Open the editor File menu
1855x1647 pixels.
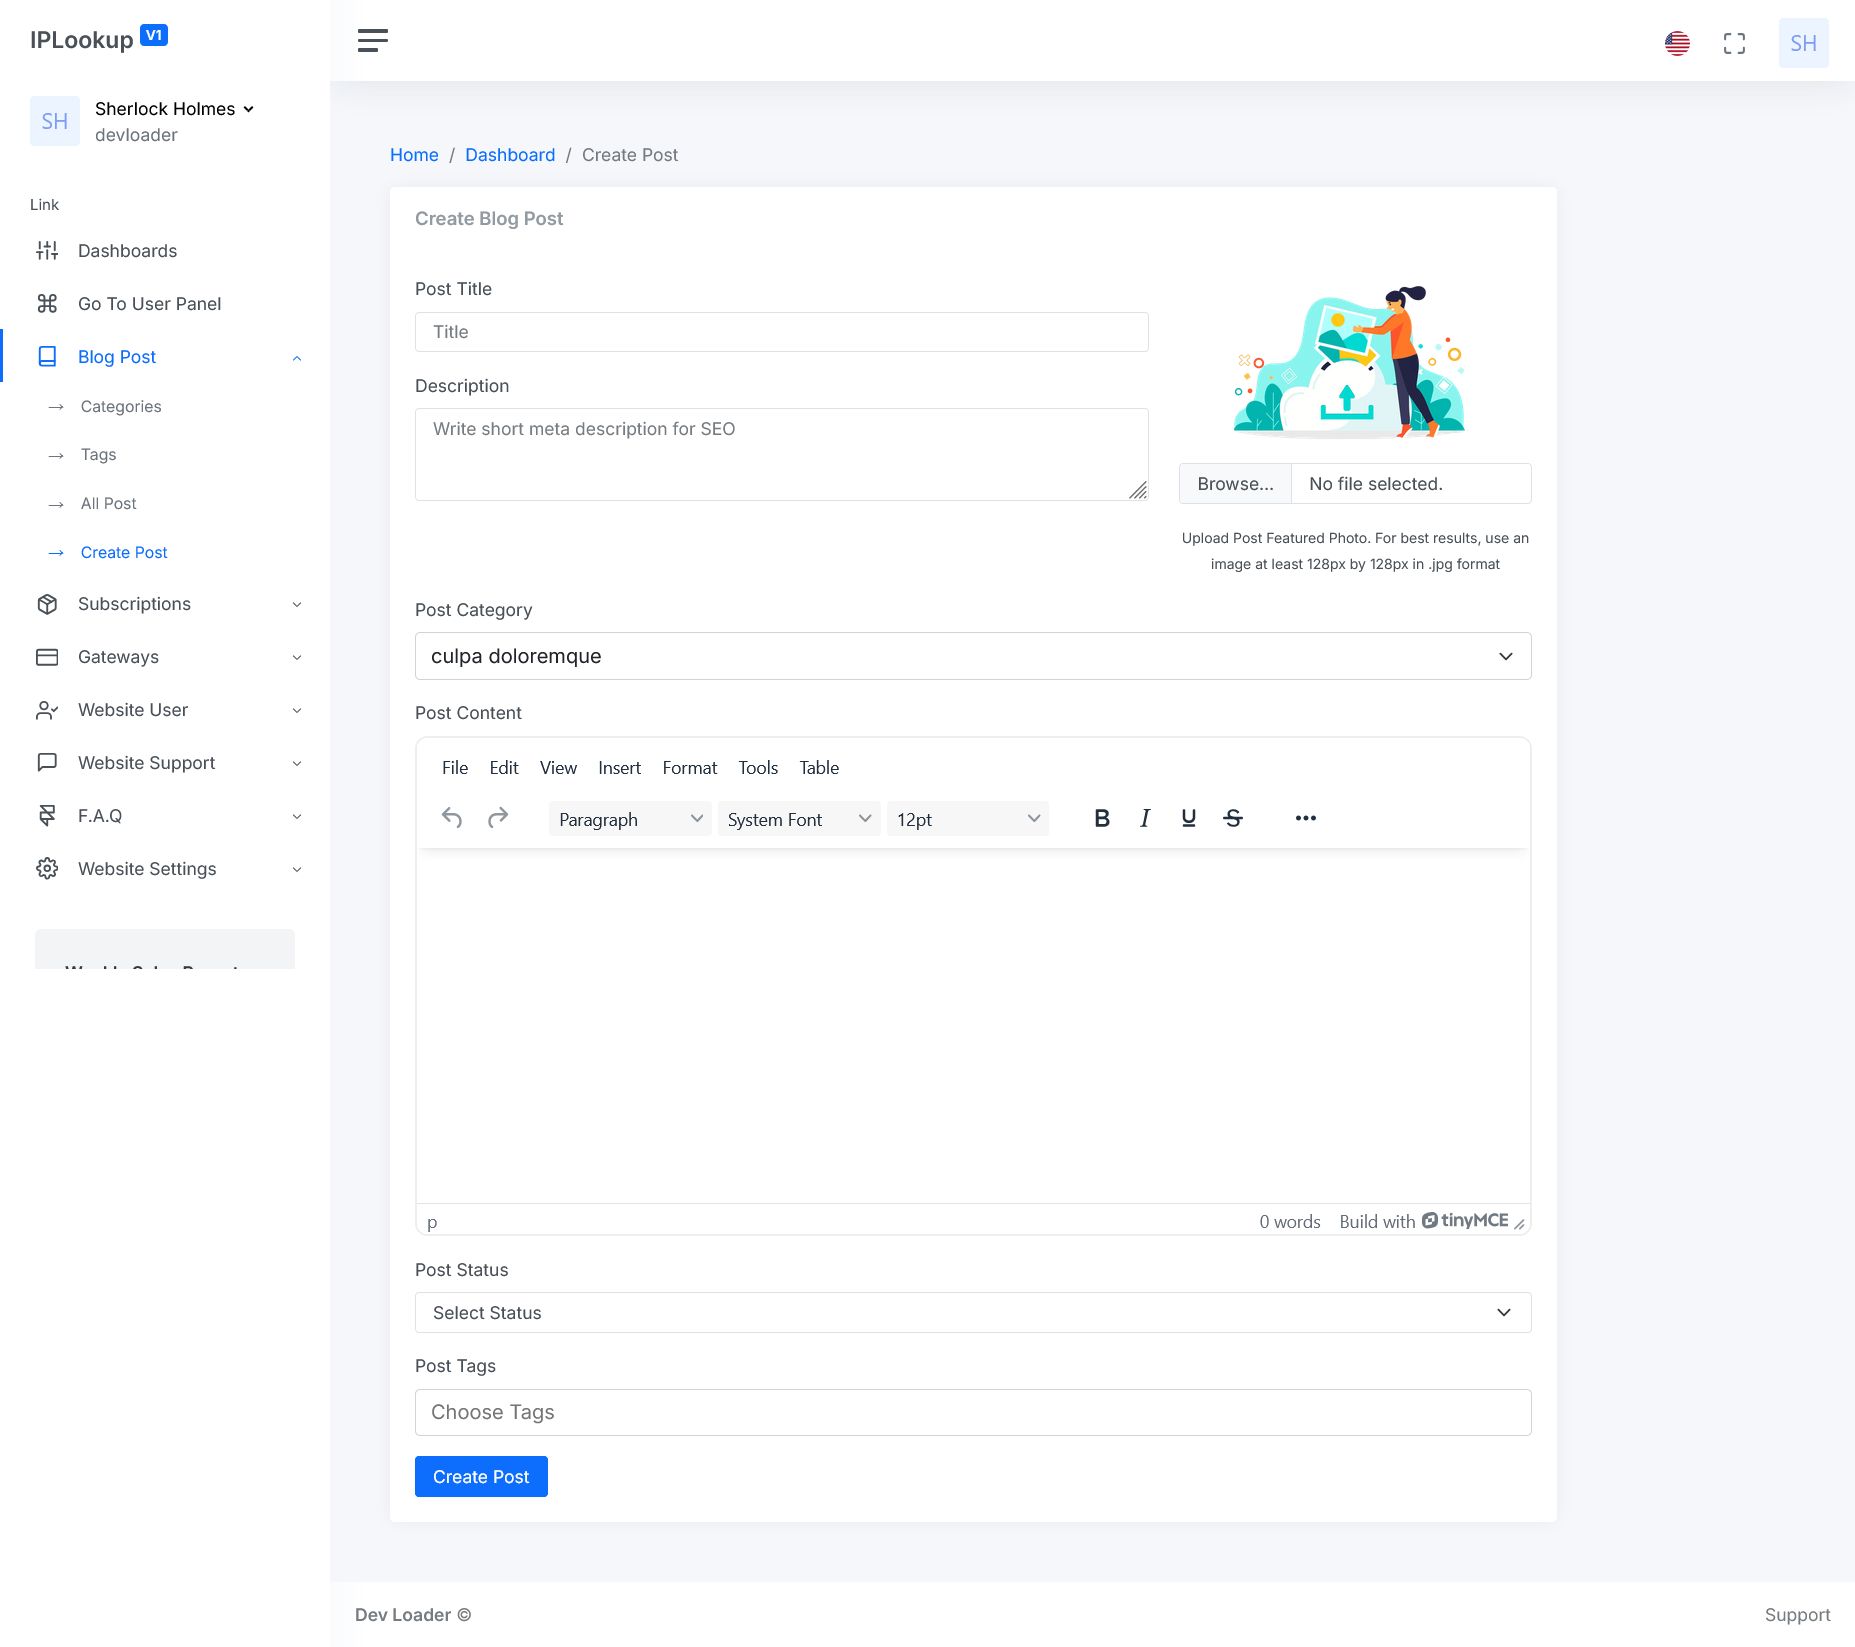[x=455, y=768]
